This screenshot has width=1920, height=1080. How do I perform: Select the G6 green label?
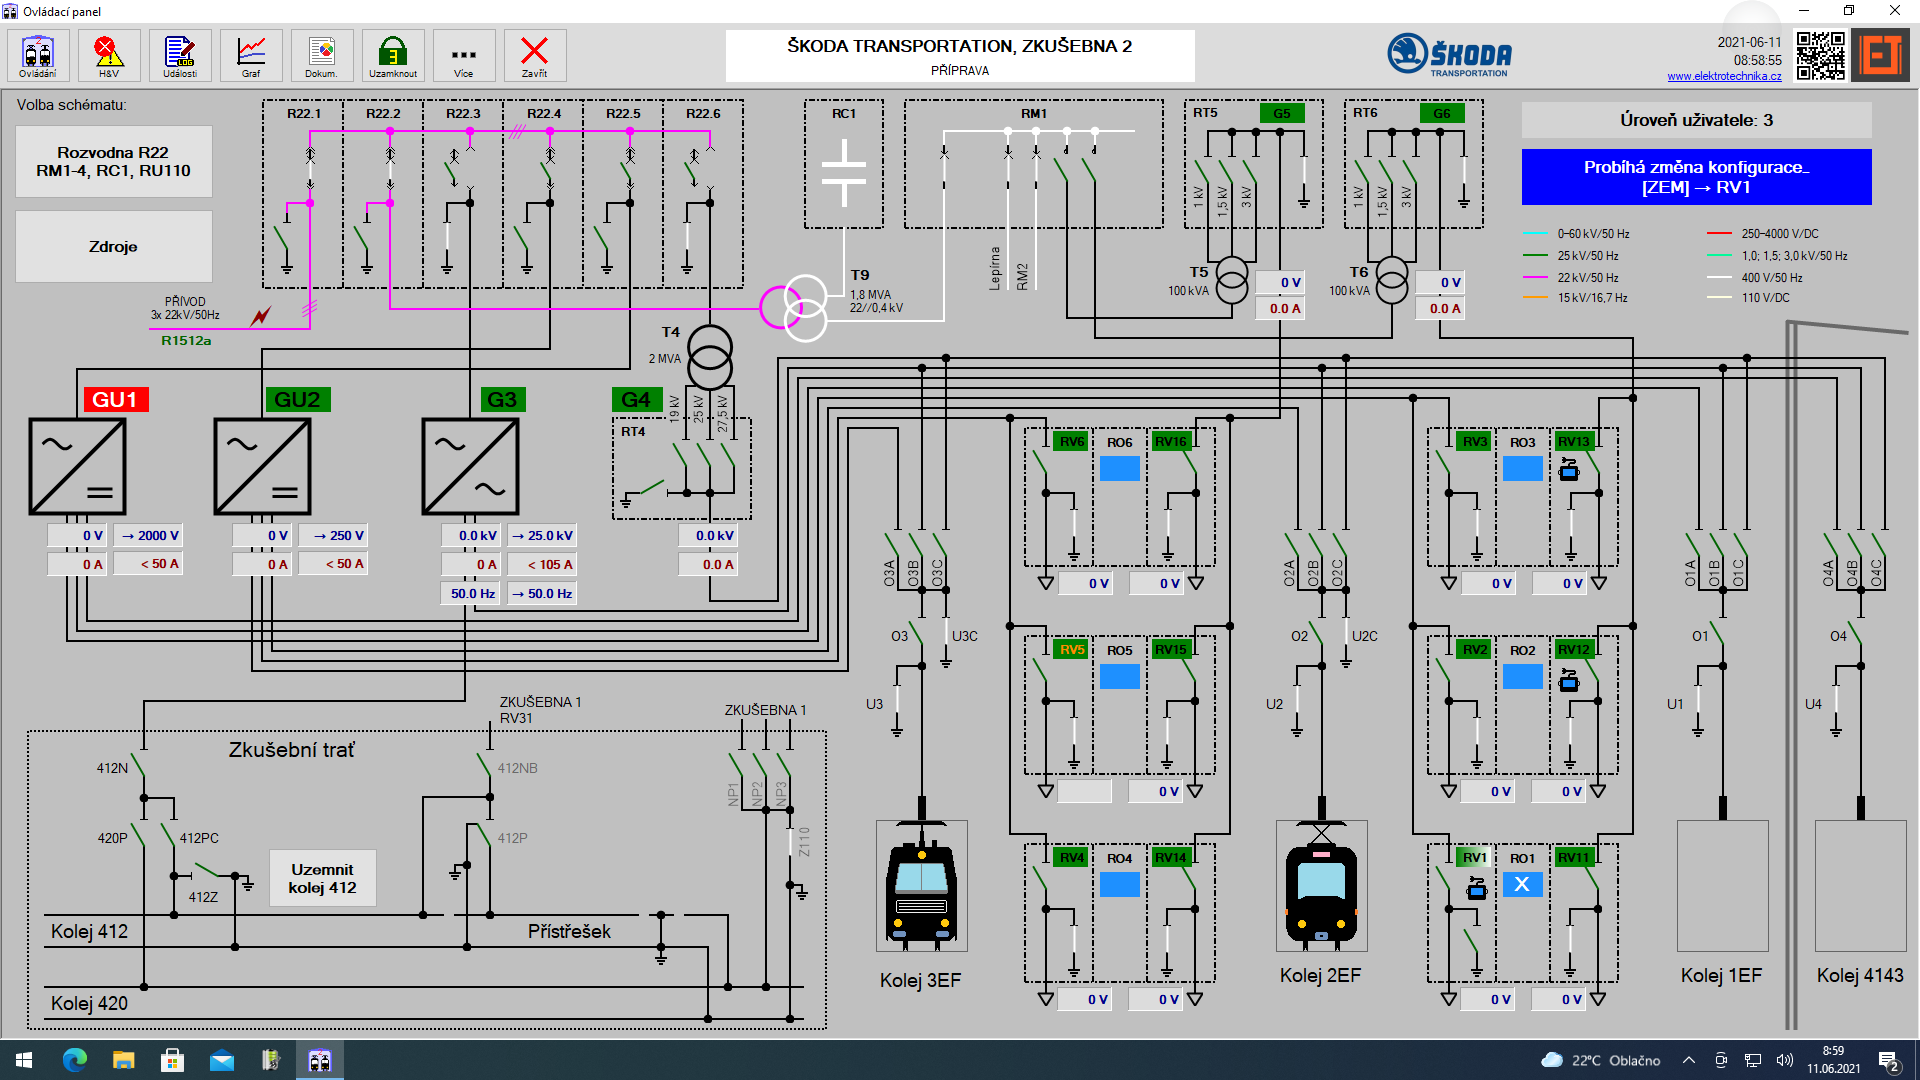coord(1442,113)
